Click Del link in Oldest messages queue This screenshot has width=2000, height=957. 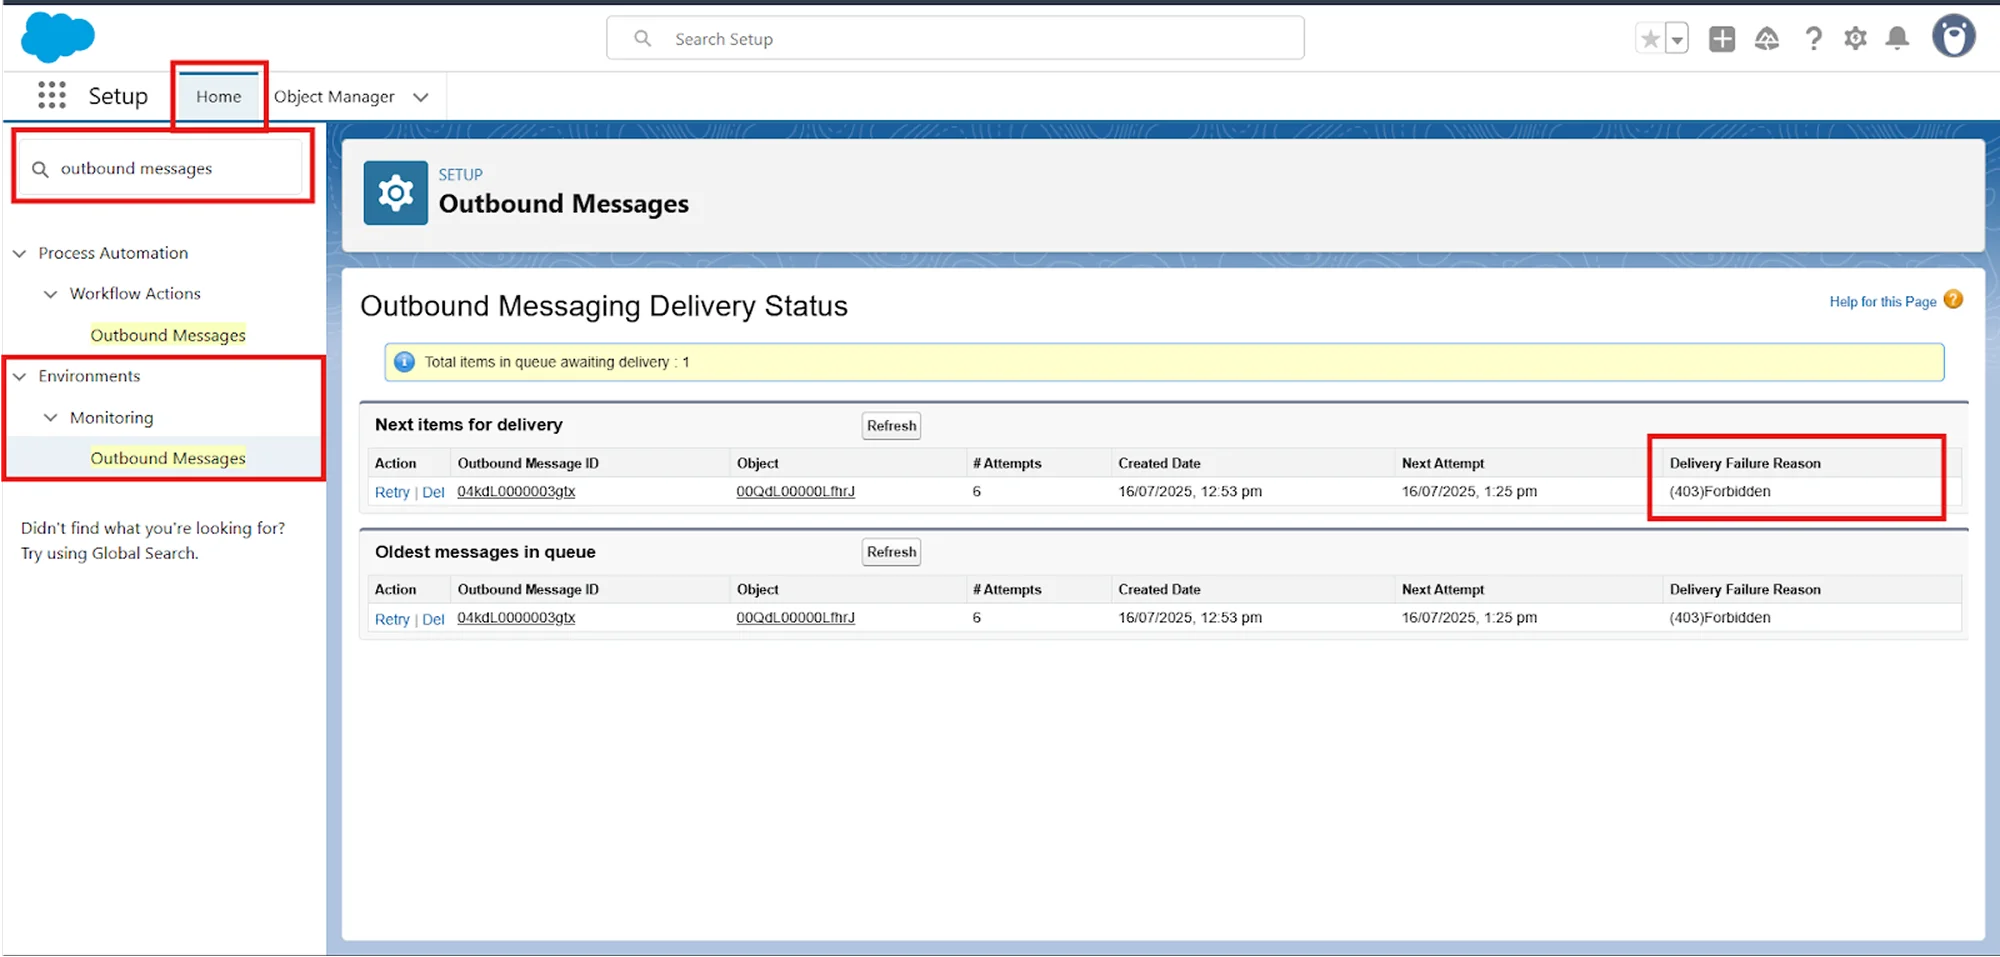pyautogui.click(x=433, y=619)
